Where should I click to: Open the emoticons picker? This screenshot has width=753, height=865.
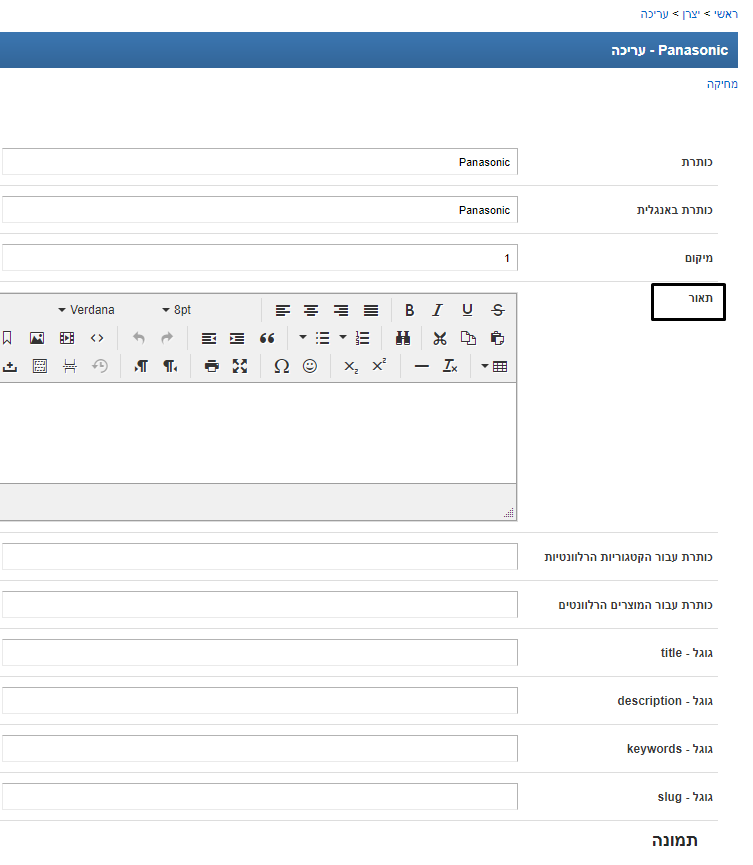coord(310,366)
